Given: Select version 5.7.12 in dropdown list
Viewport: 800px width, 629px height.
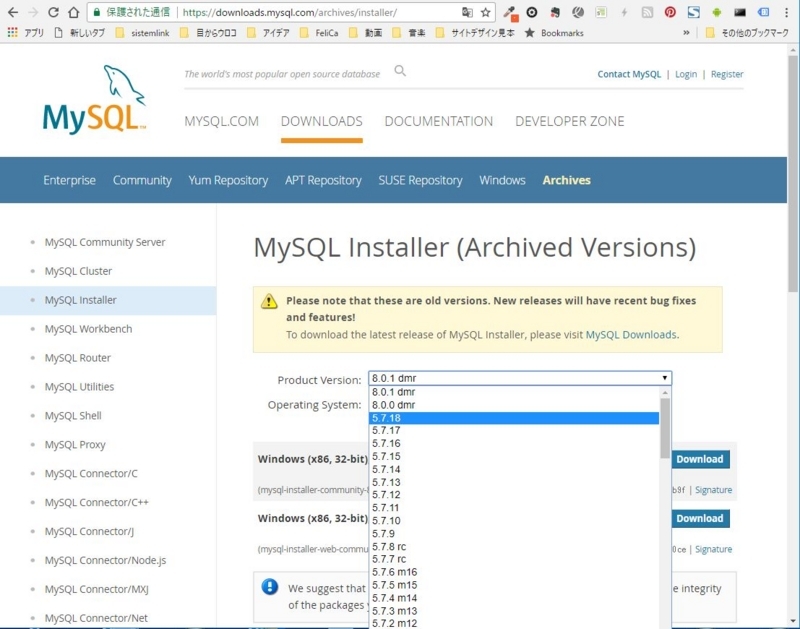Looking at the screenshot, I should [514, 495].
